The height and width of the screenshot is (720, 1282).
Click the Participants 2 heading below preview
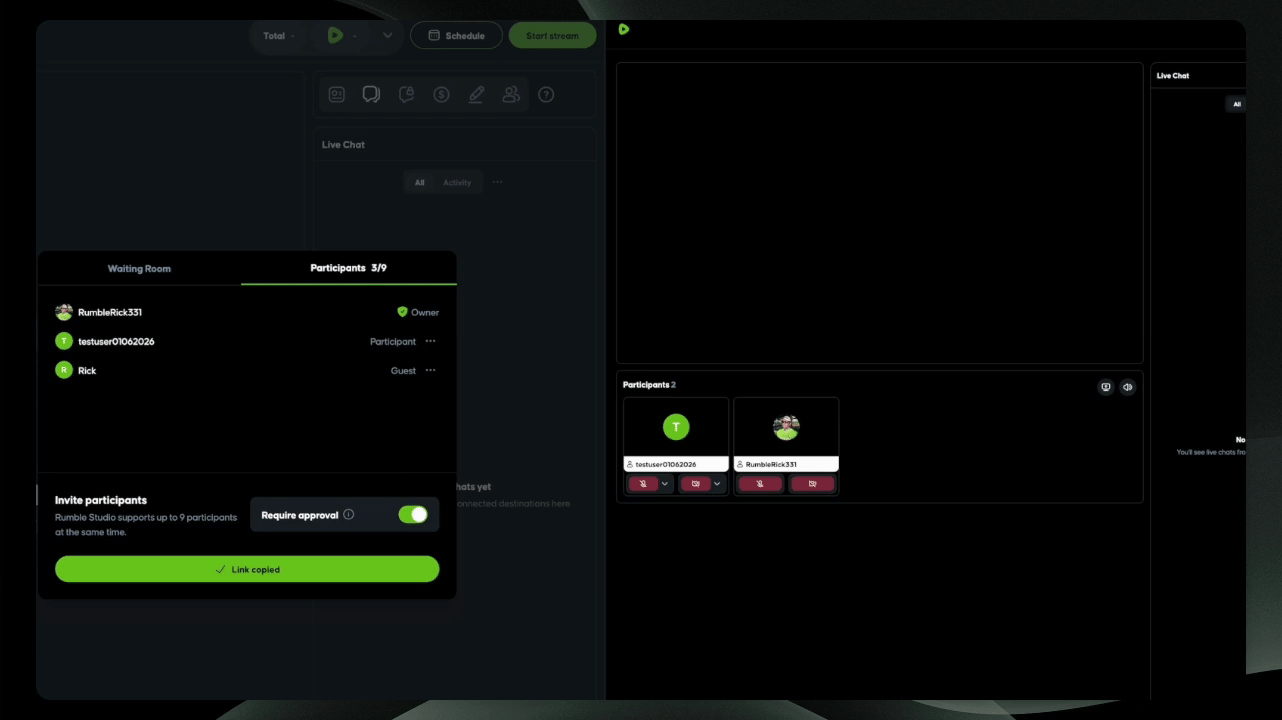tap(649, 385)
